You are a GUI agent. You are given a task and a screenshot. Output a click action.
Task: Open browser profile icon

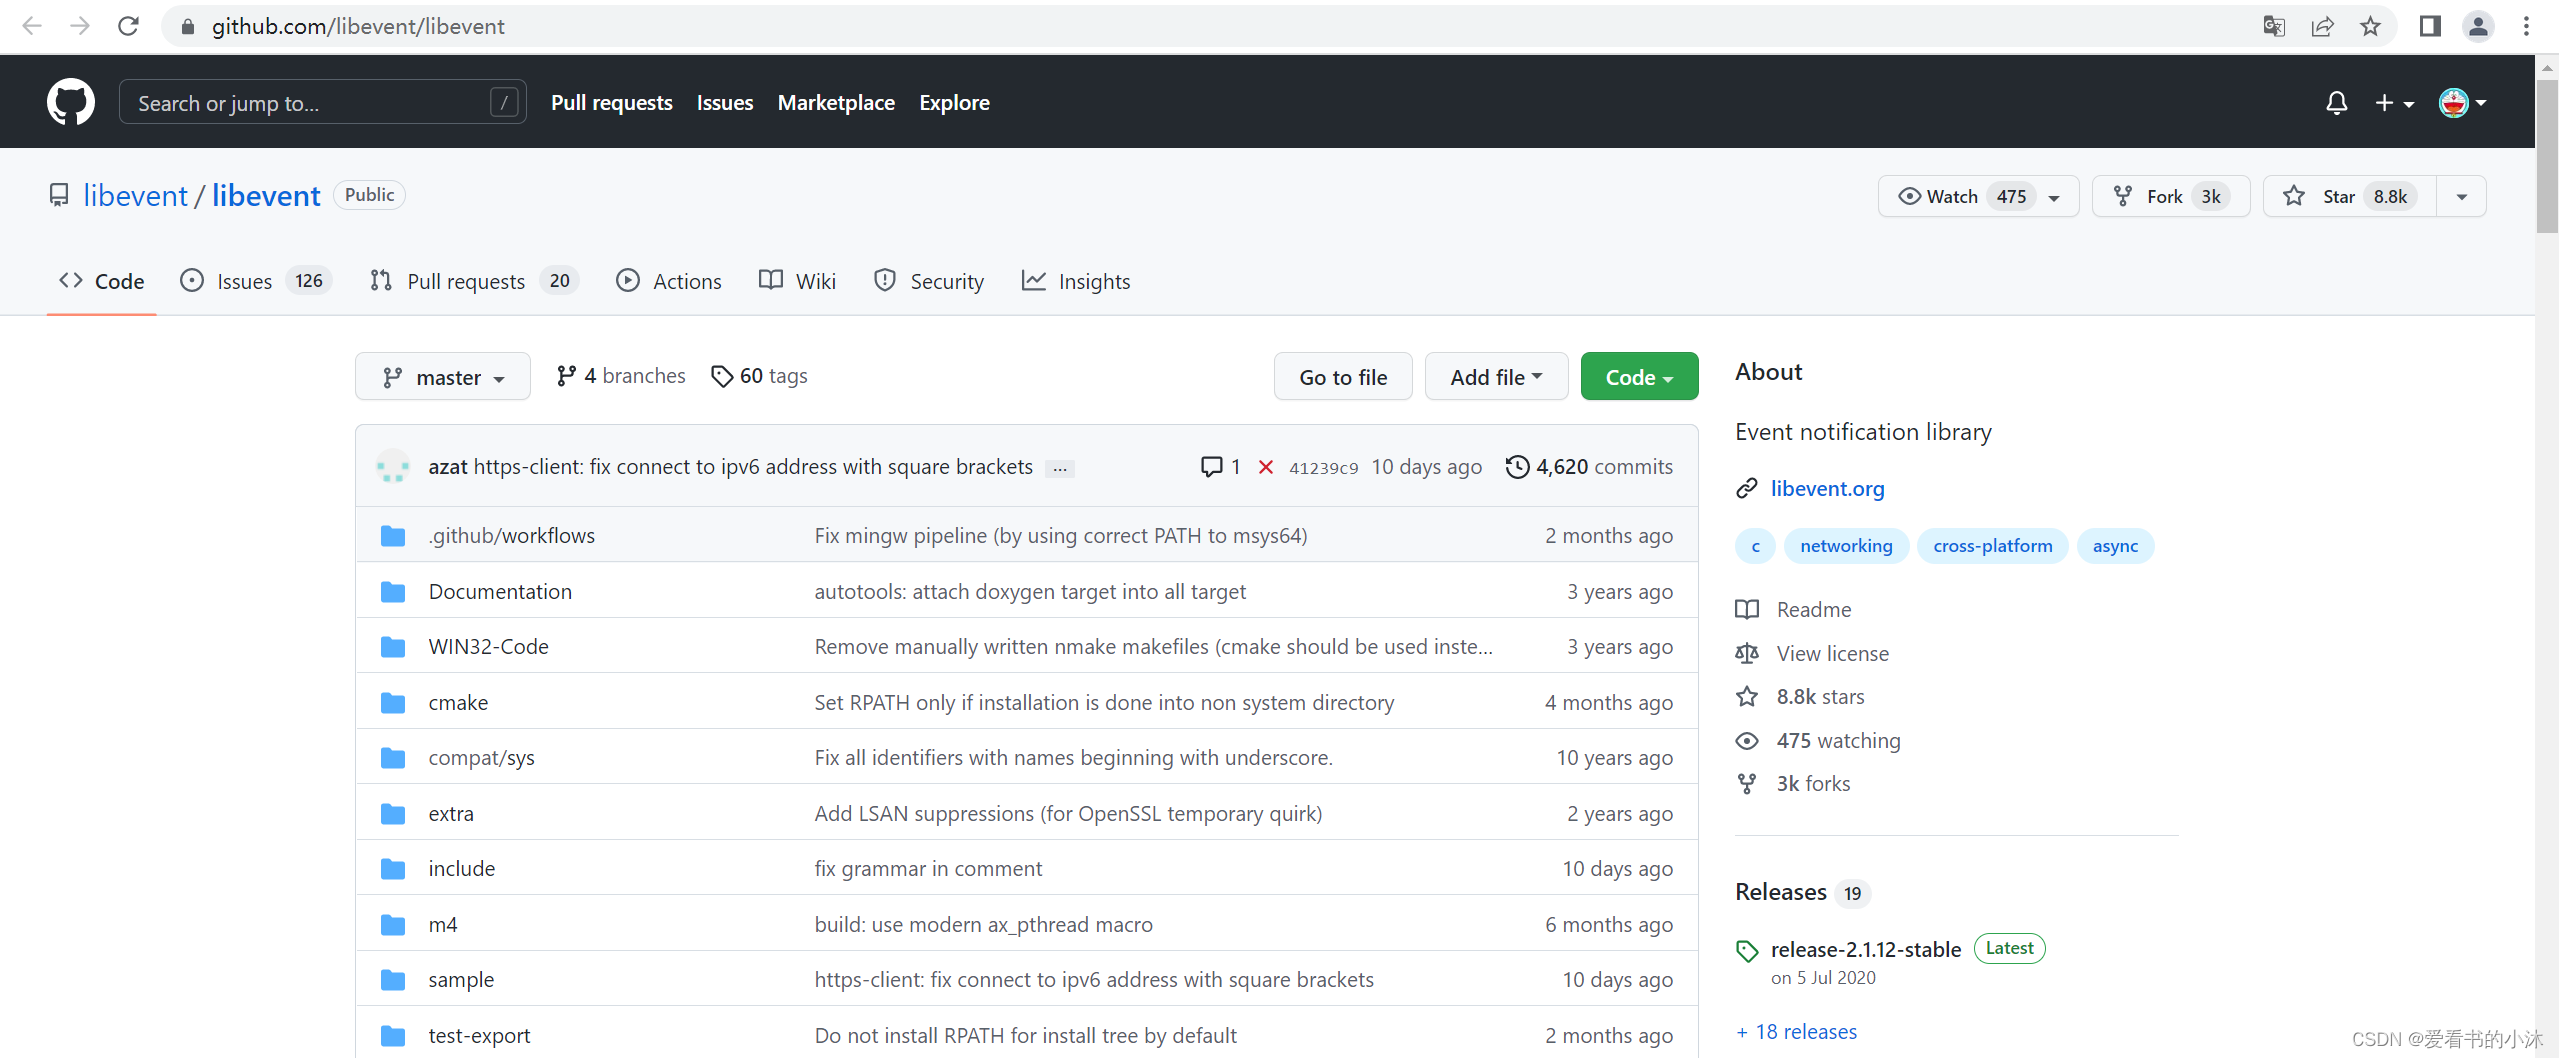[x=2478, y=26]
